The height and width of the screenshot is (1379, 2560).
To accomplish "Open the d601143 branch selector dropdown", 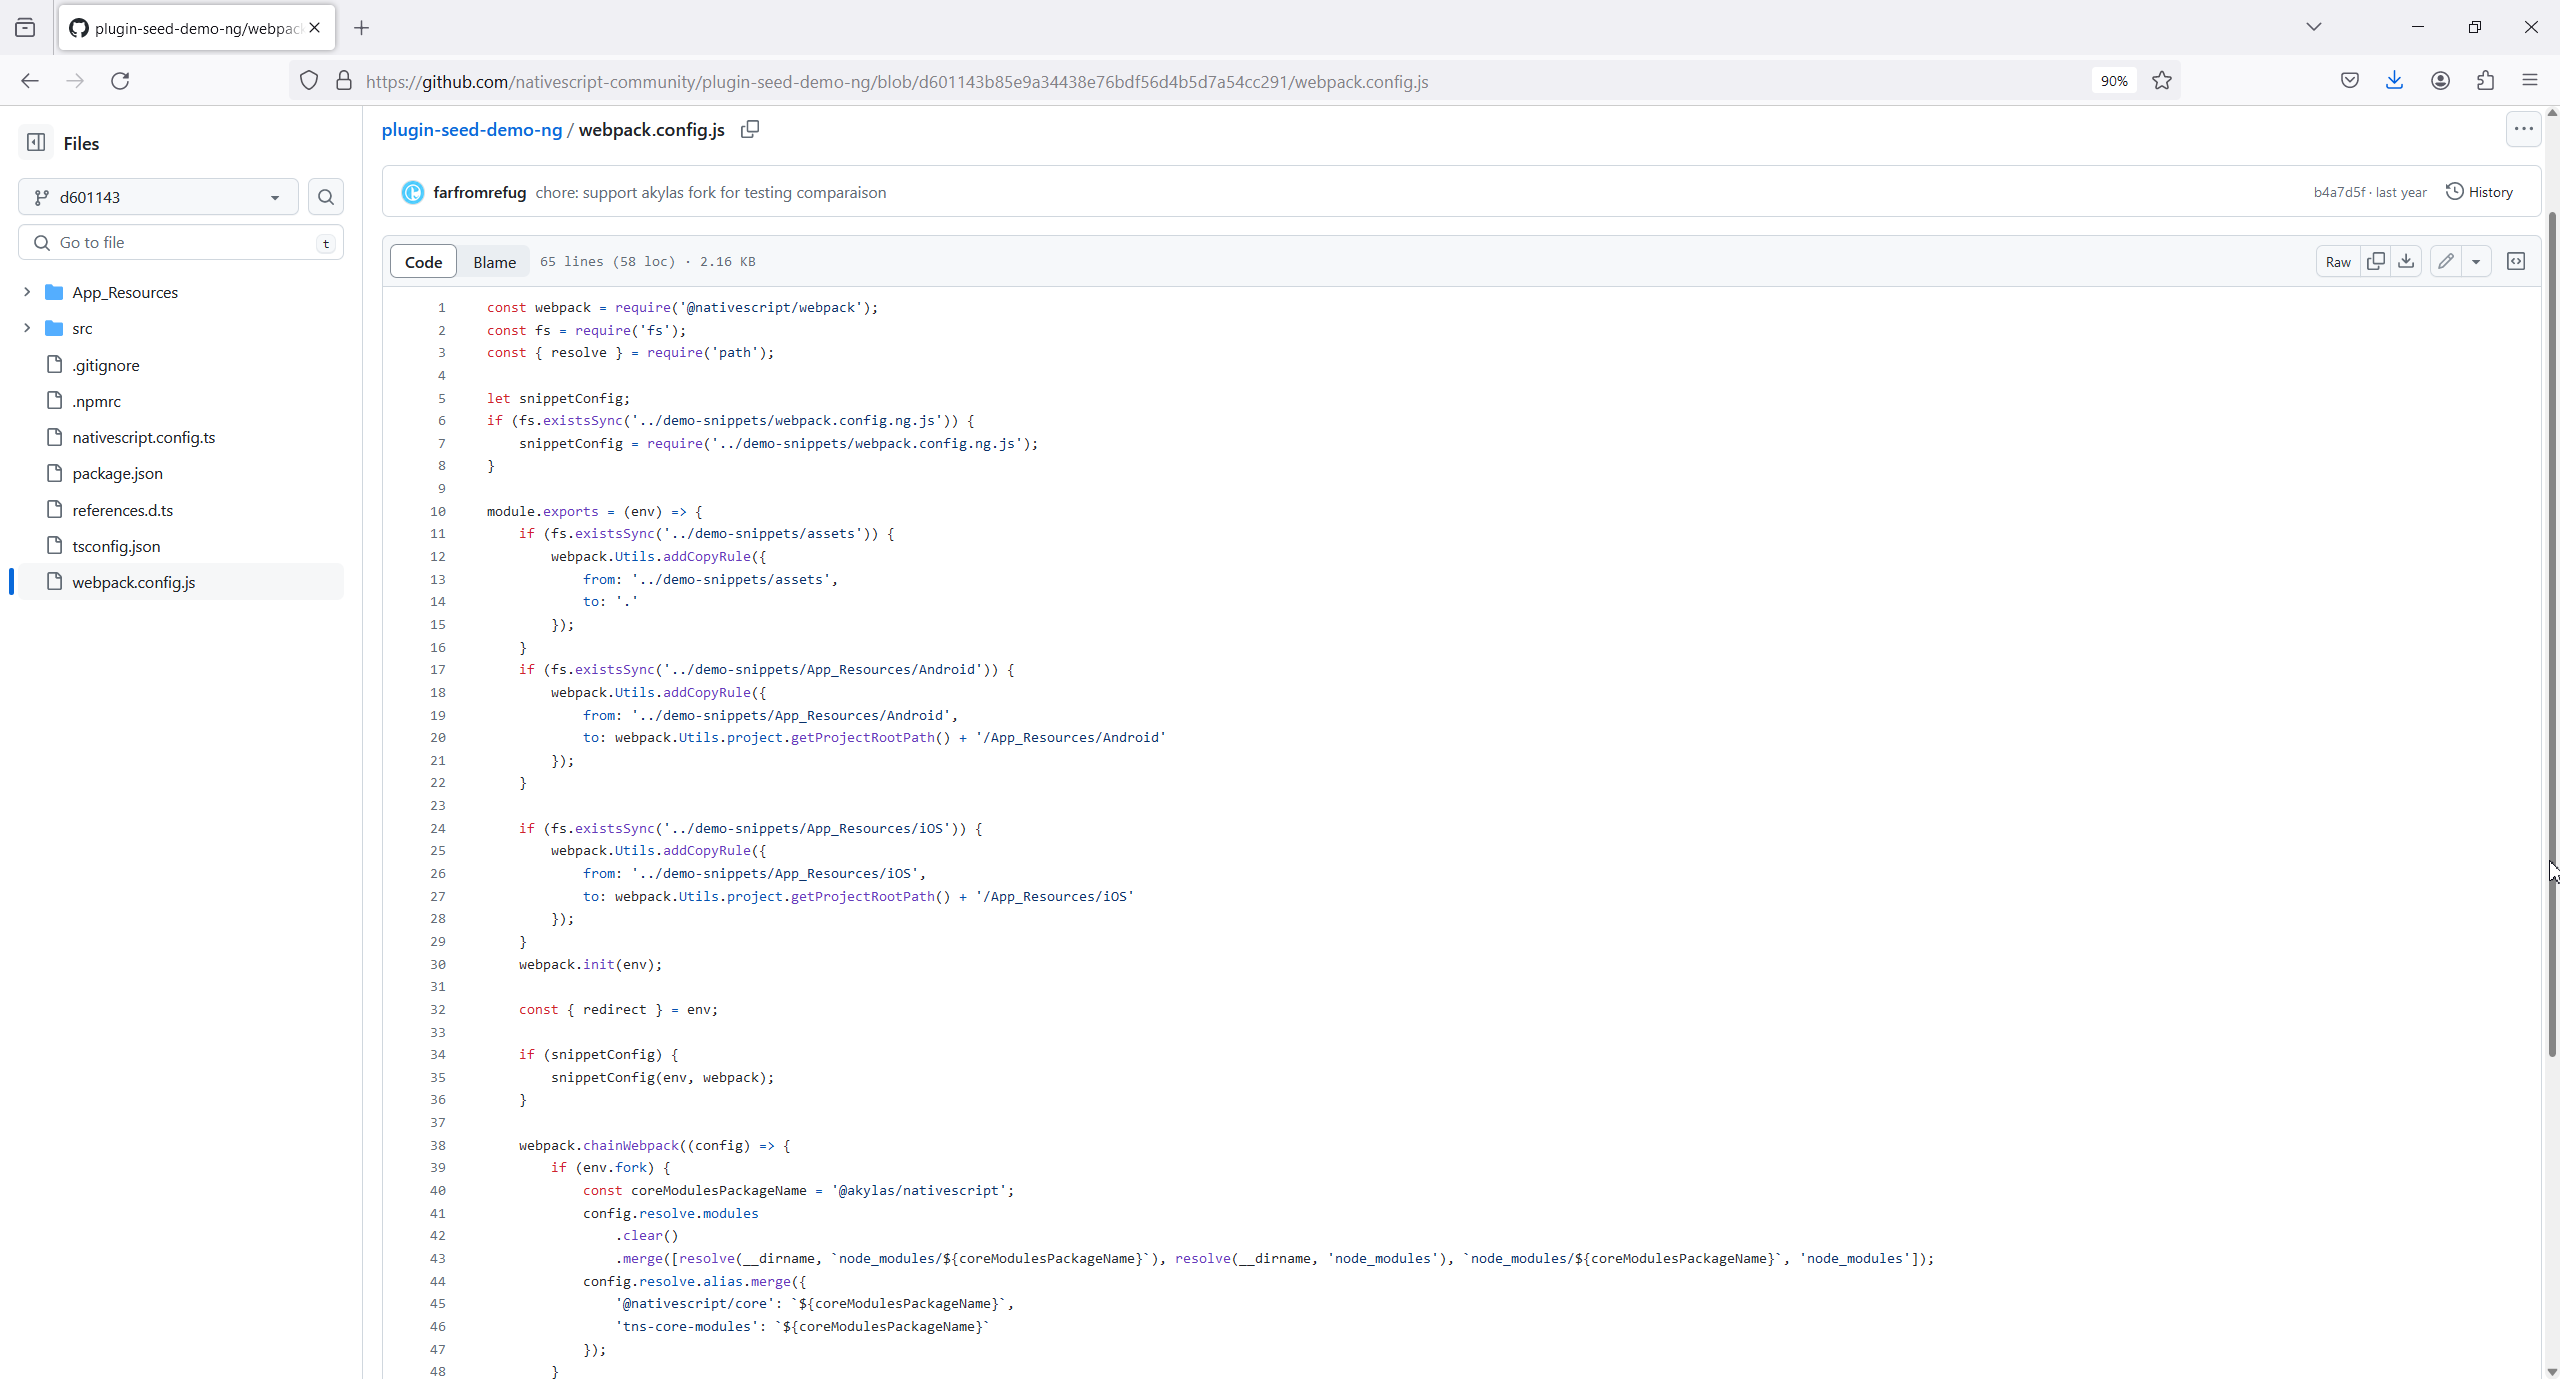I will click(156, 196).
